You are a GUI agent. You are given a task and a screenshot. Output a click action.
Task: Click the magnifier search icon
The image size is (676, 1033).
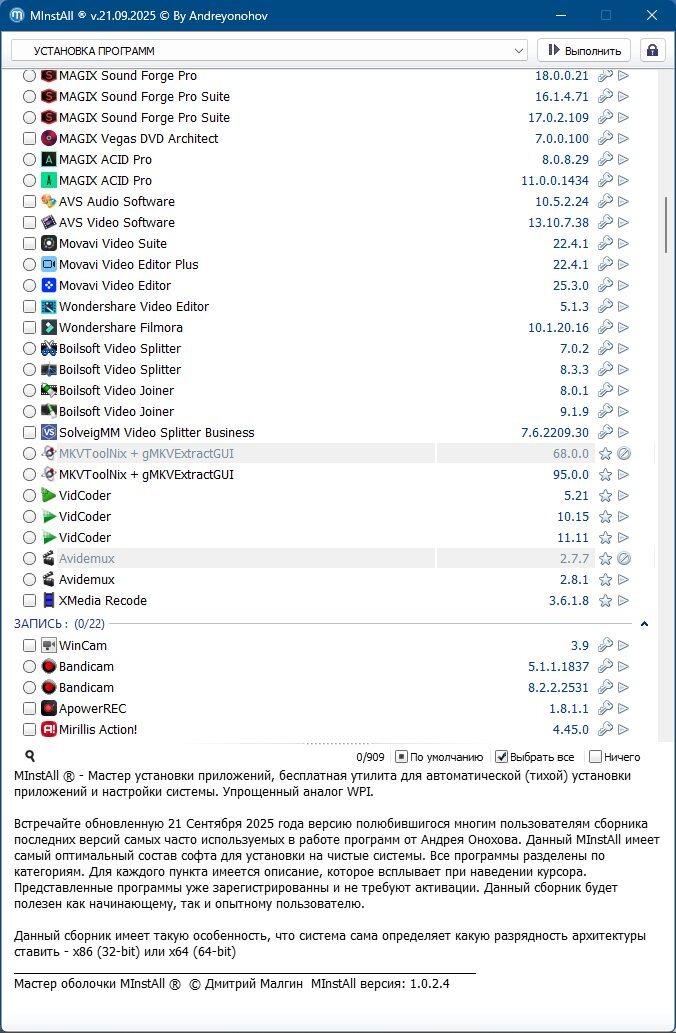(x=30, y=757)
